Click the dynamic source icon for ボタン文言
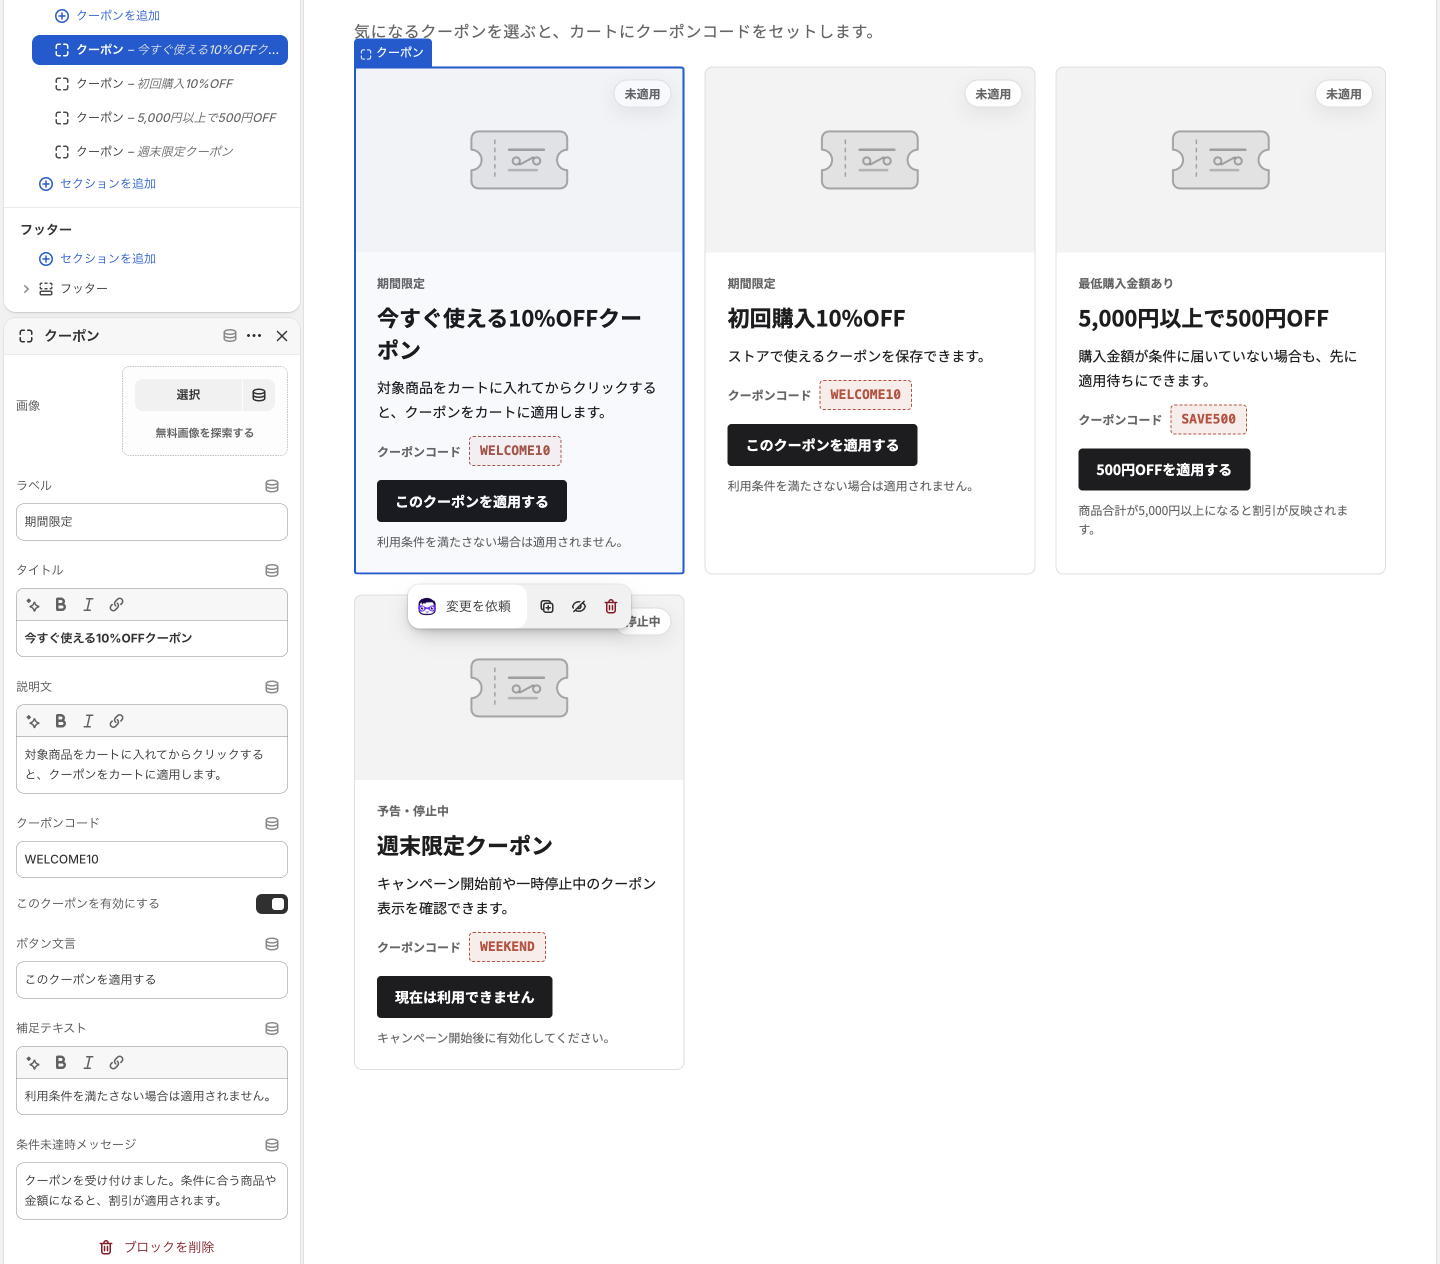Screen dimensions: 1440x1264 (272, 944)
